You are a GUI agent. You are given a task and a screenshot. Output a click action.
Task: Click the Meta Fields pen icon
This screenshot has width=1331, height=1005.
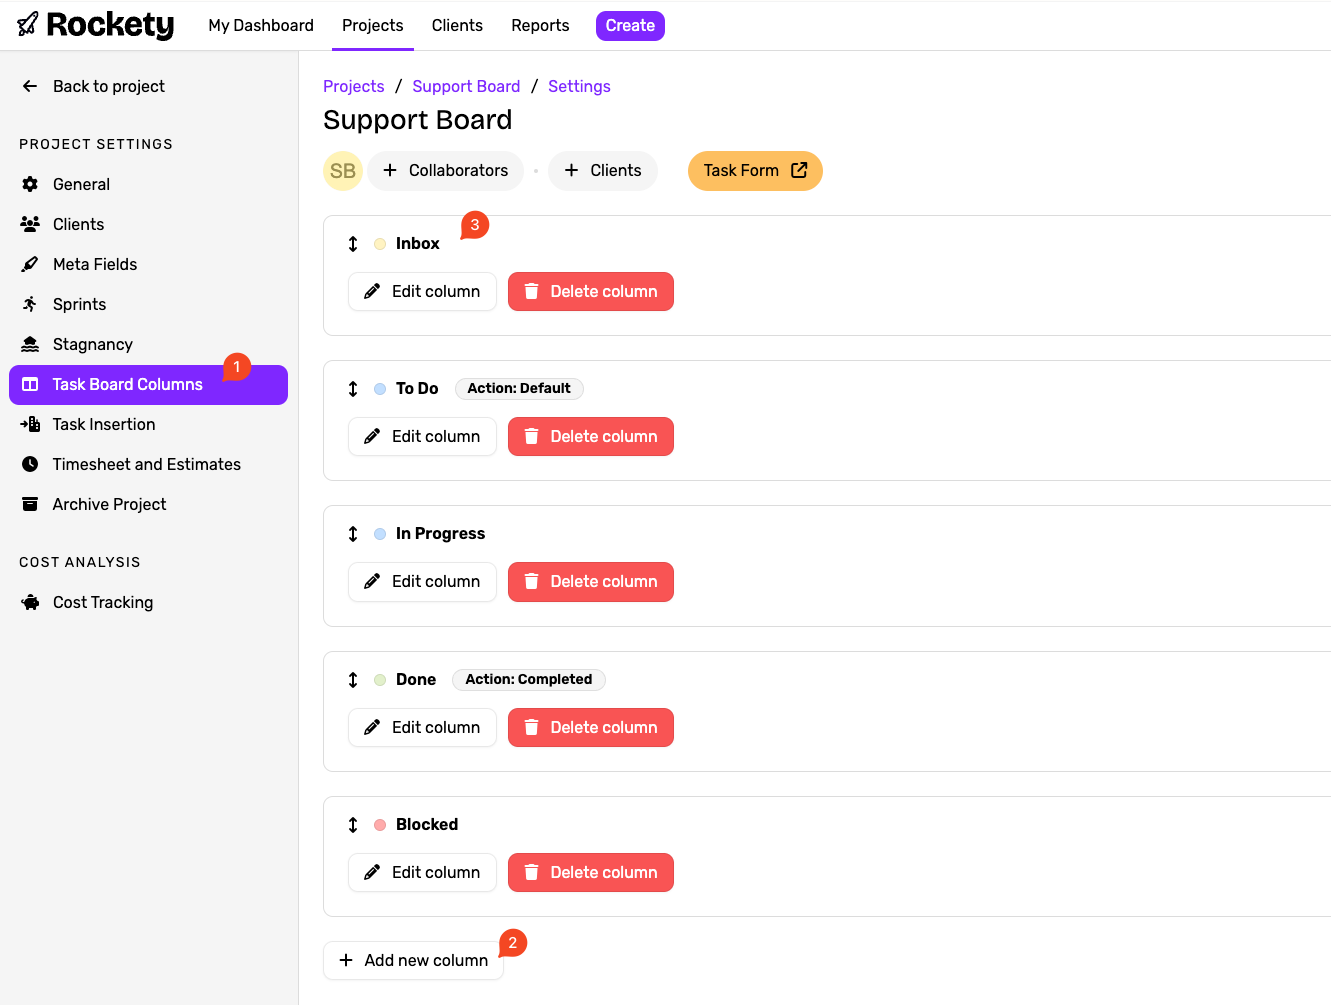30,264
